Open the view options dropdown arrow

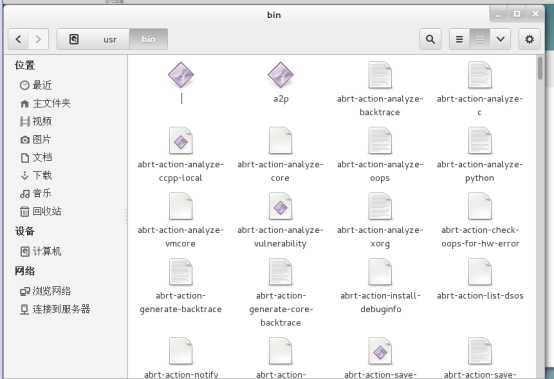tap(500, 39)
